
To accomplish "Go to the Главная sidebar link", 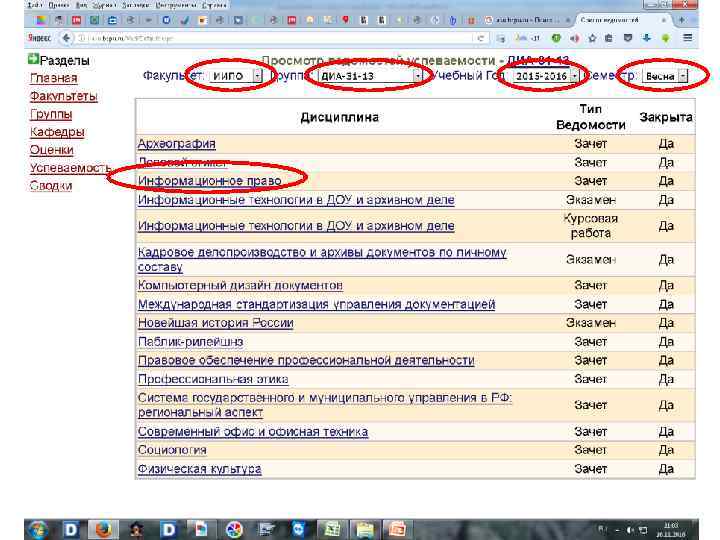I will click(54, 78).
